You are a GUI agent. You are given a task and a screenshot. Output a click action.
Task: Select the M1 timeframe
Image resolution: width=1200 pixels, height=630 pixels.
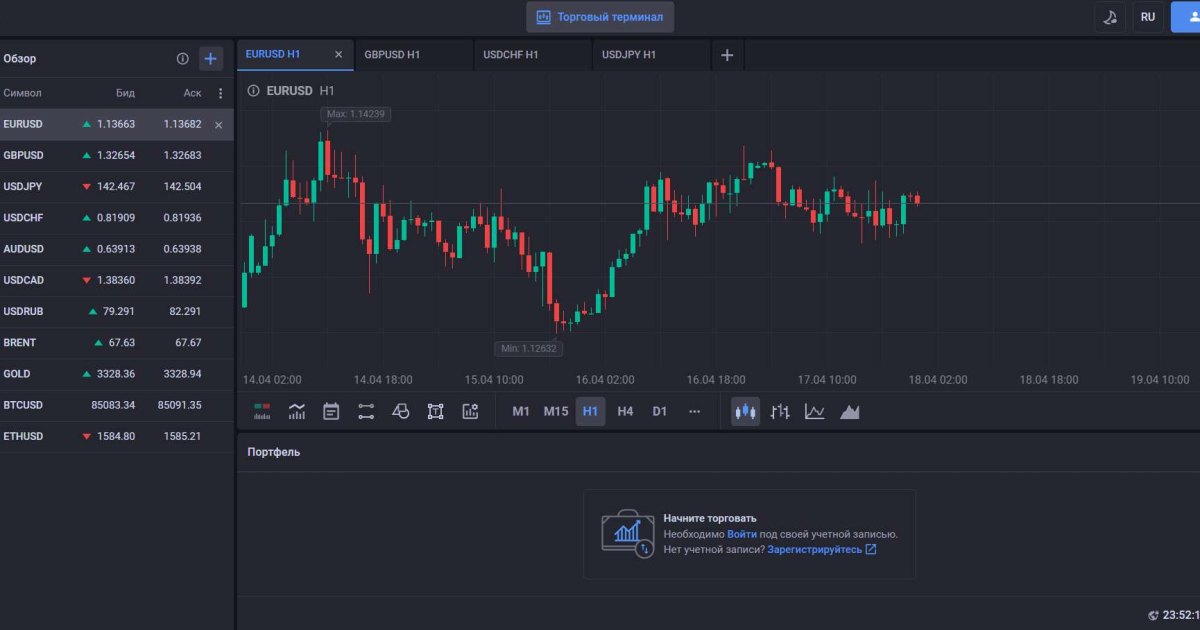coord(521,411)
